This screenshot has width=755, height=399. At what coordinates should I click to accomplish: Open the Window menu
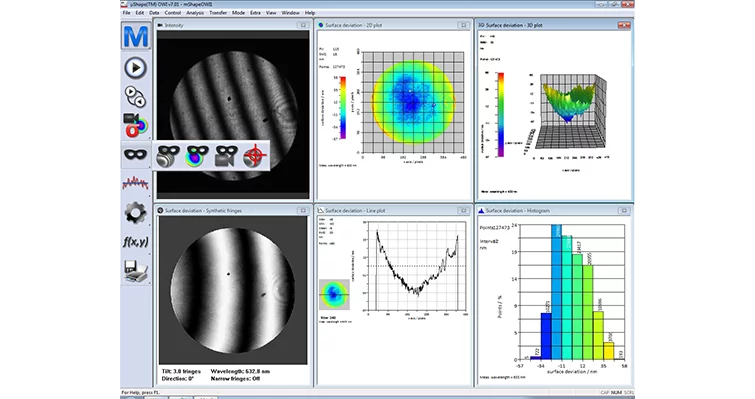point(290,13)
